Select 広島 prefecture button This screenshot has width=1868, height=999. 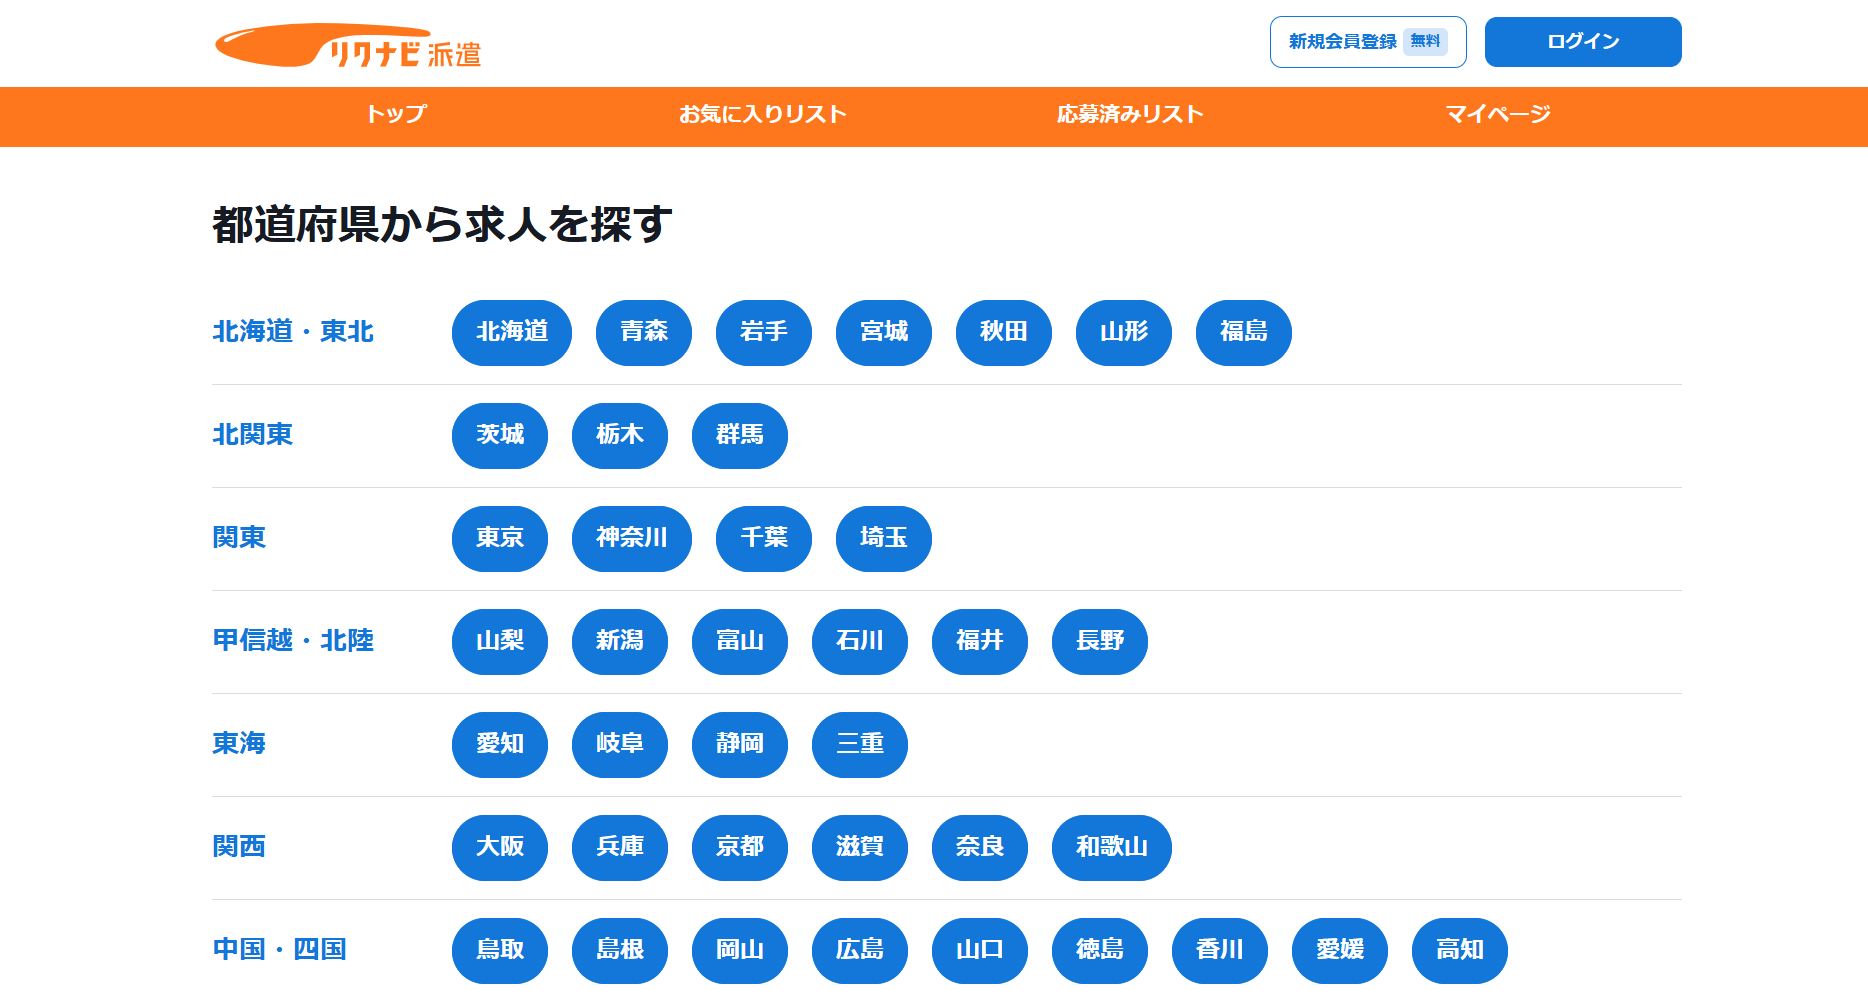point(859,951)
